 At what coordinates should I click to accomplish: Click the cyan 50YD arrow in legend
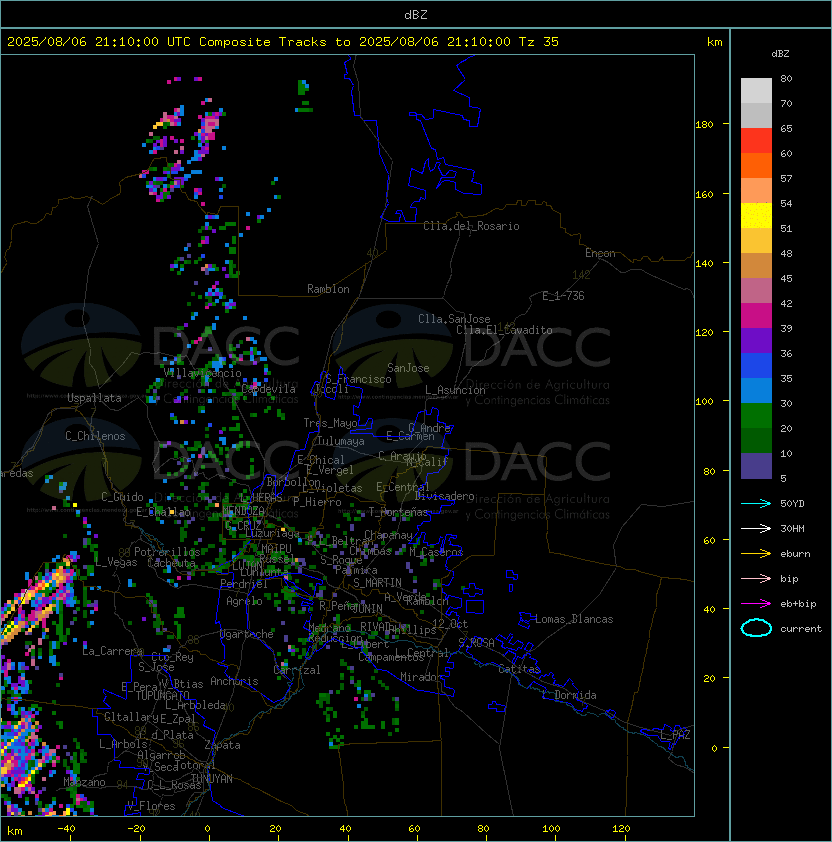click(x=756, y=504)
